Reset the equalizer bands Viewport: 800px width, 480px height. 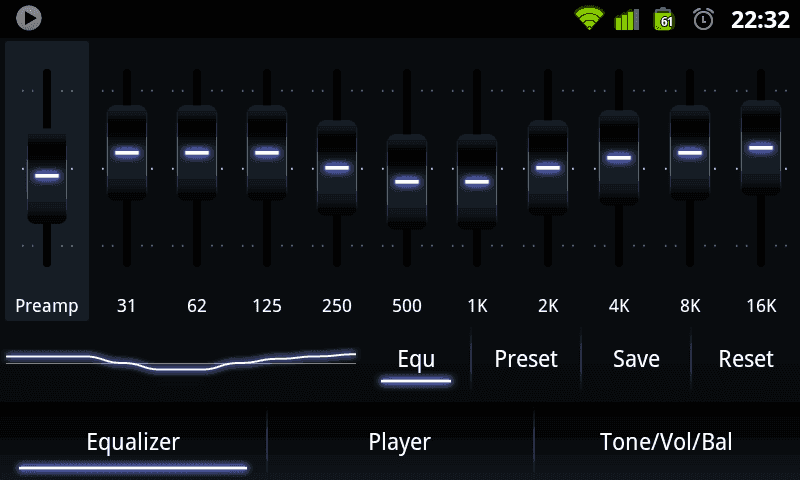pos(746,360)
